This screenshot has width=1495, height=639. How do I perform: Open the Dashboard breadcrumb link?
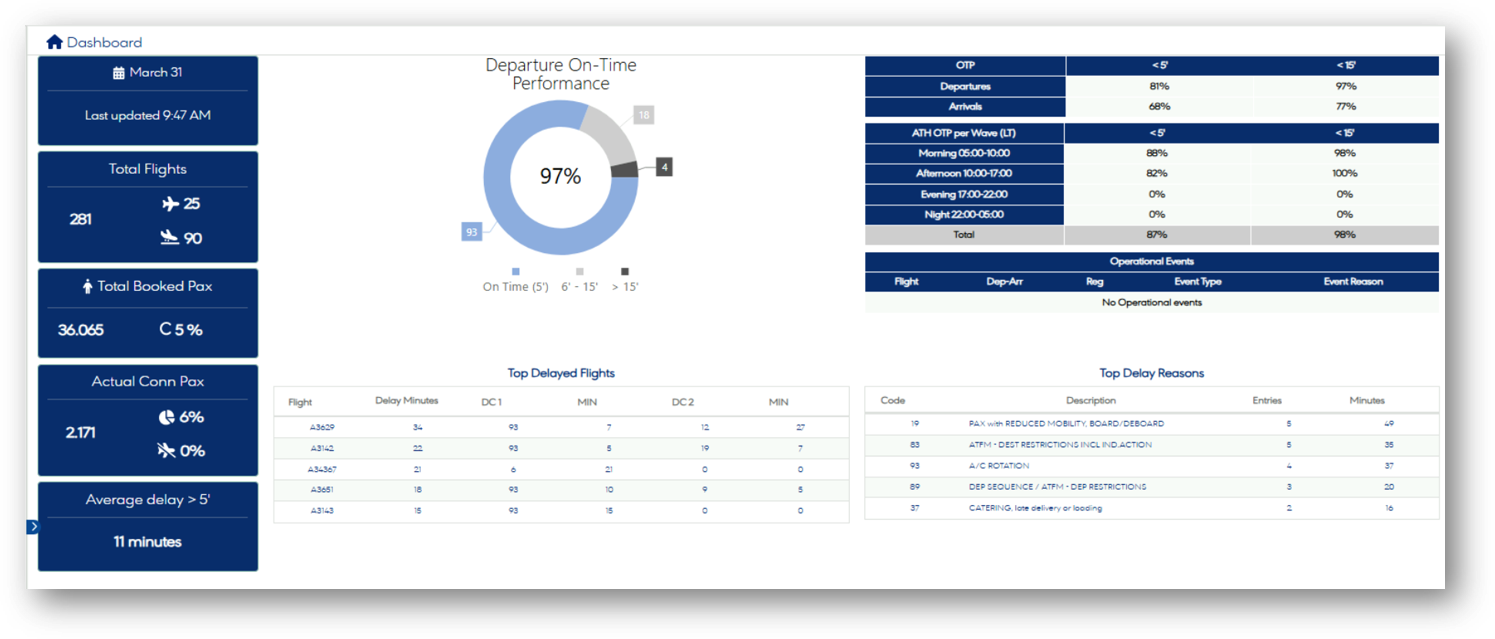click(104, 42)
